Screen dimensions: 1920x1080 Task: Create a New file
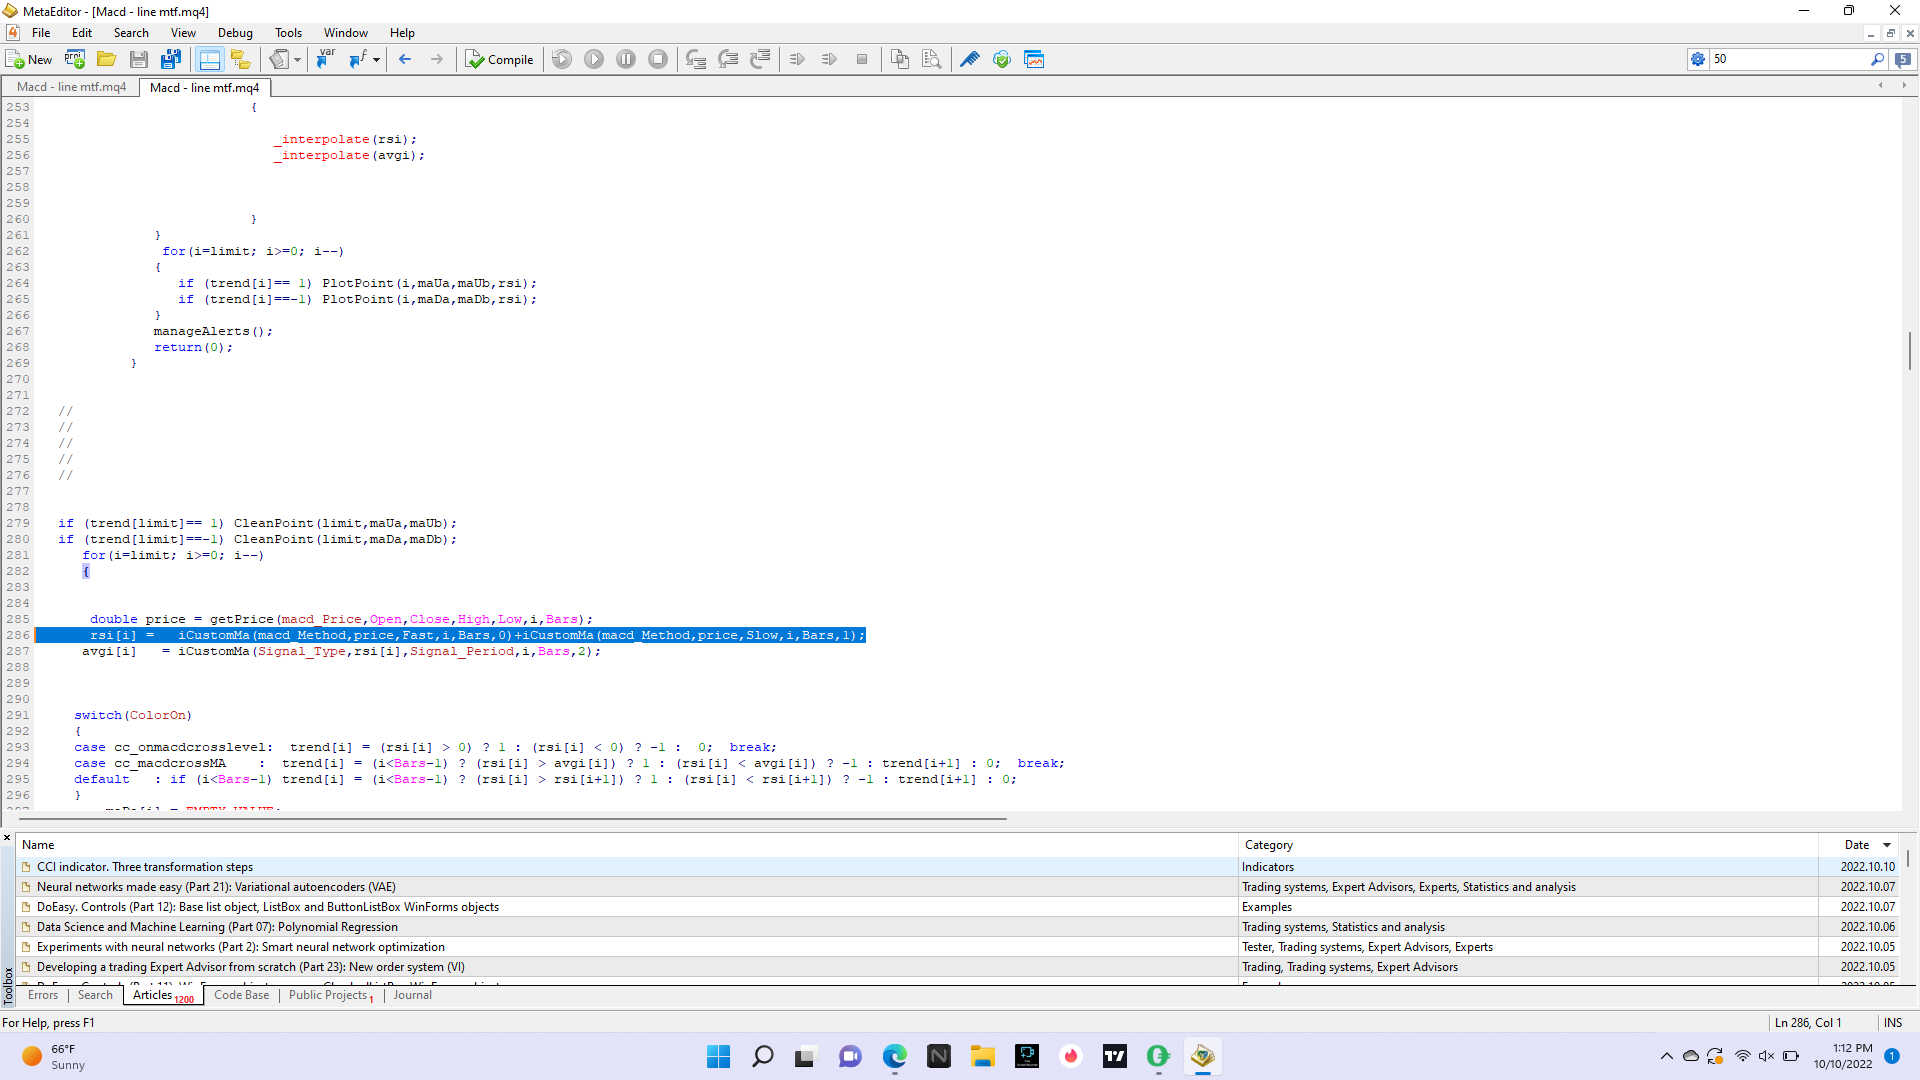click(29, 60)
